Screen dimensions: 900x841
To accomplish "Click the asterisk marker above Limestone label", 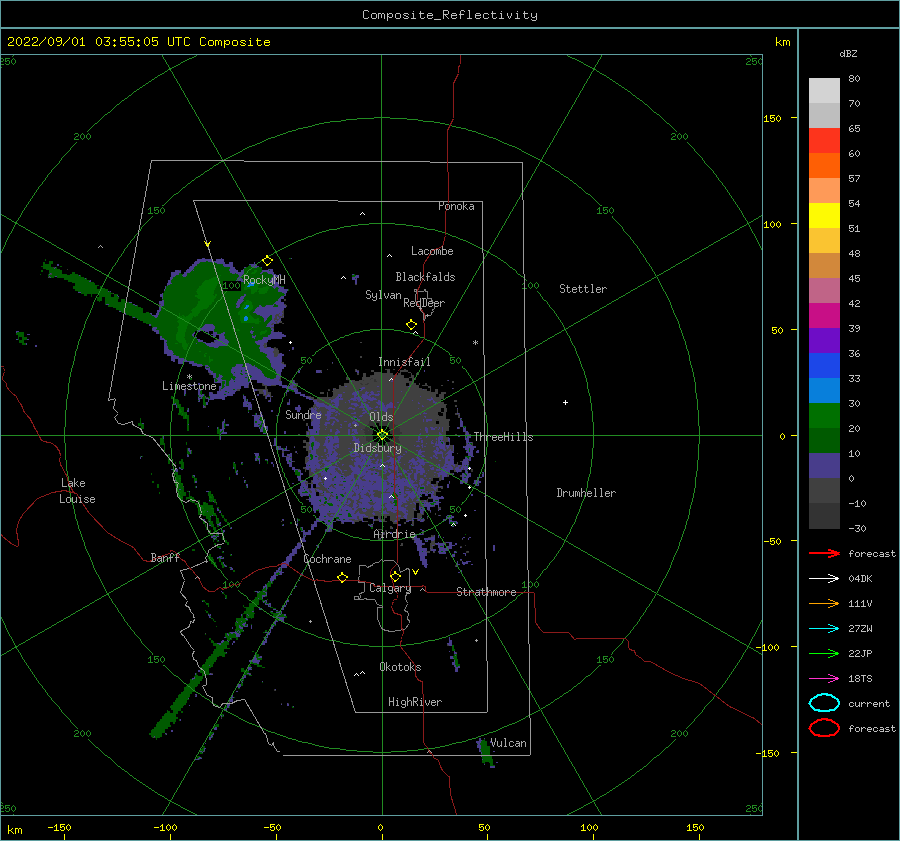I will pyautogui.click(x=189, y=377).
